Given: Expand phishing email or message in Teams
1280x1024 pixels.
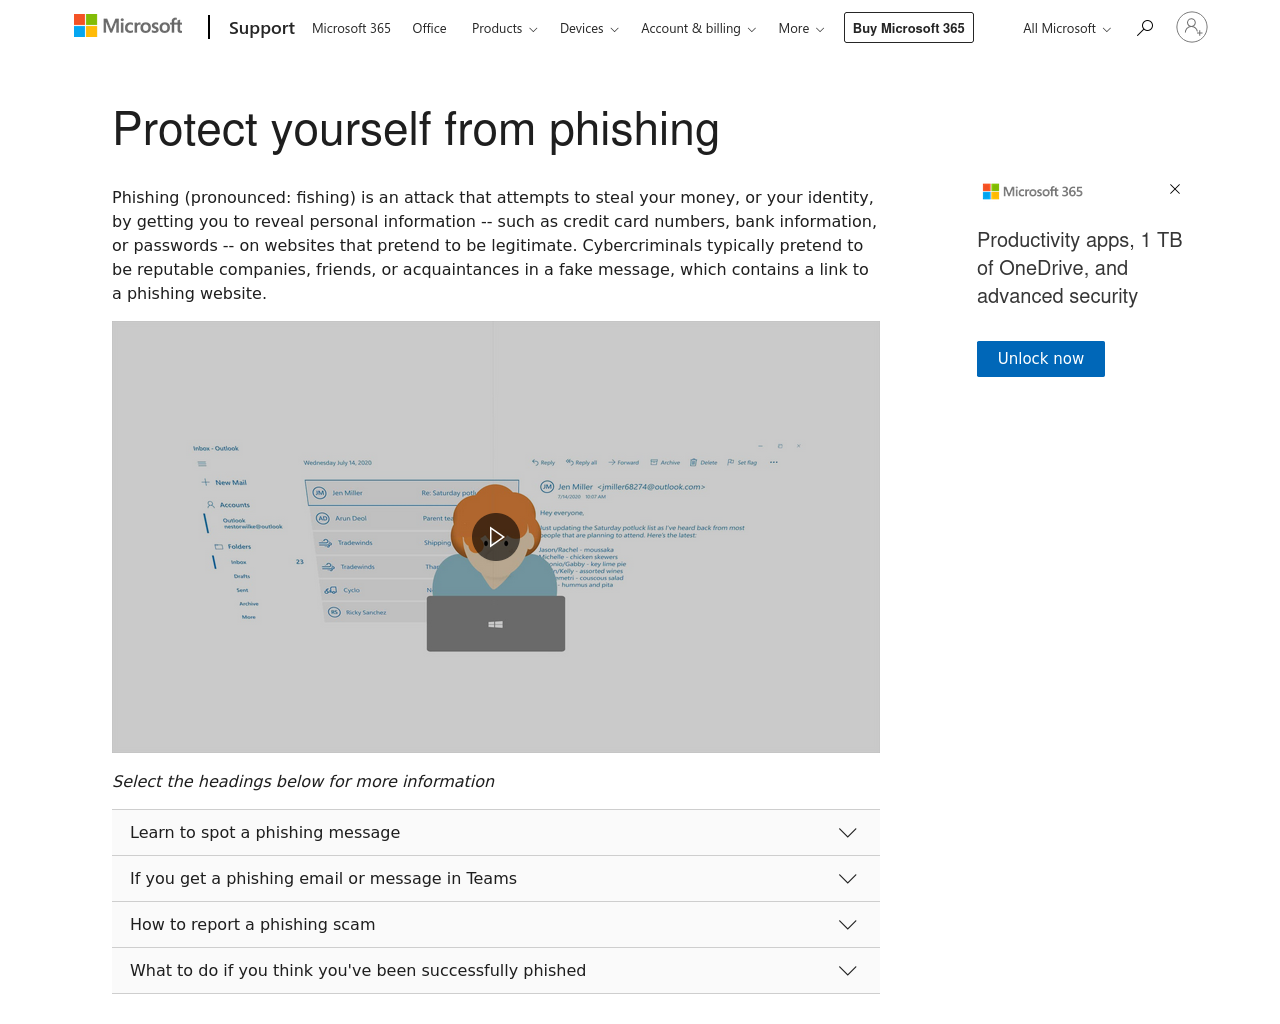Looking at the screenshot, I should (496, 879).
